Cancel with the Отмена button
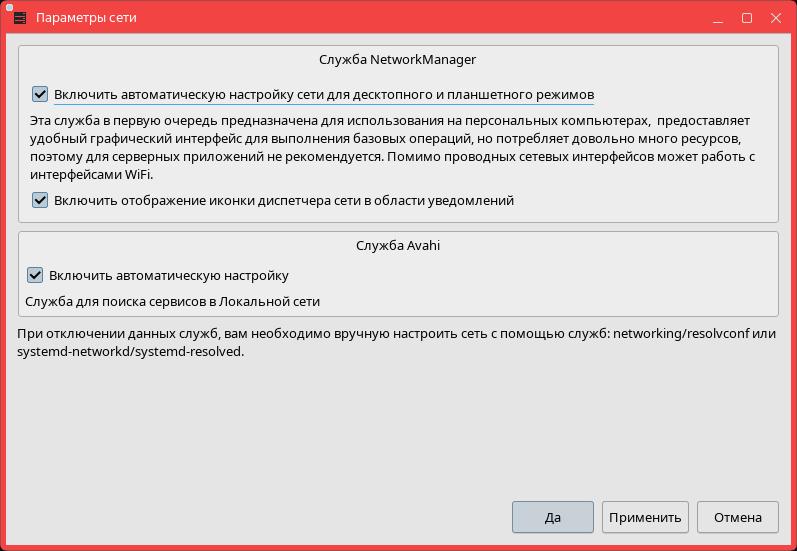The height and width of the screenshot is (551, 797). click(x=737, y=517)
